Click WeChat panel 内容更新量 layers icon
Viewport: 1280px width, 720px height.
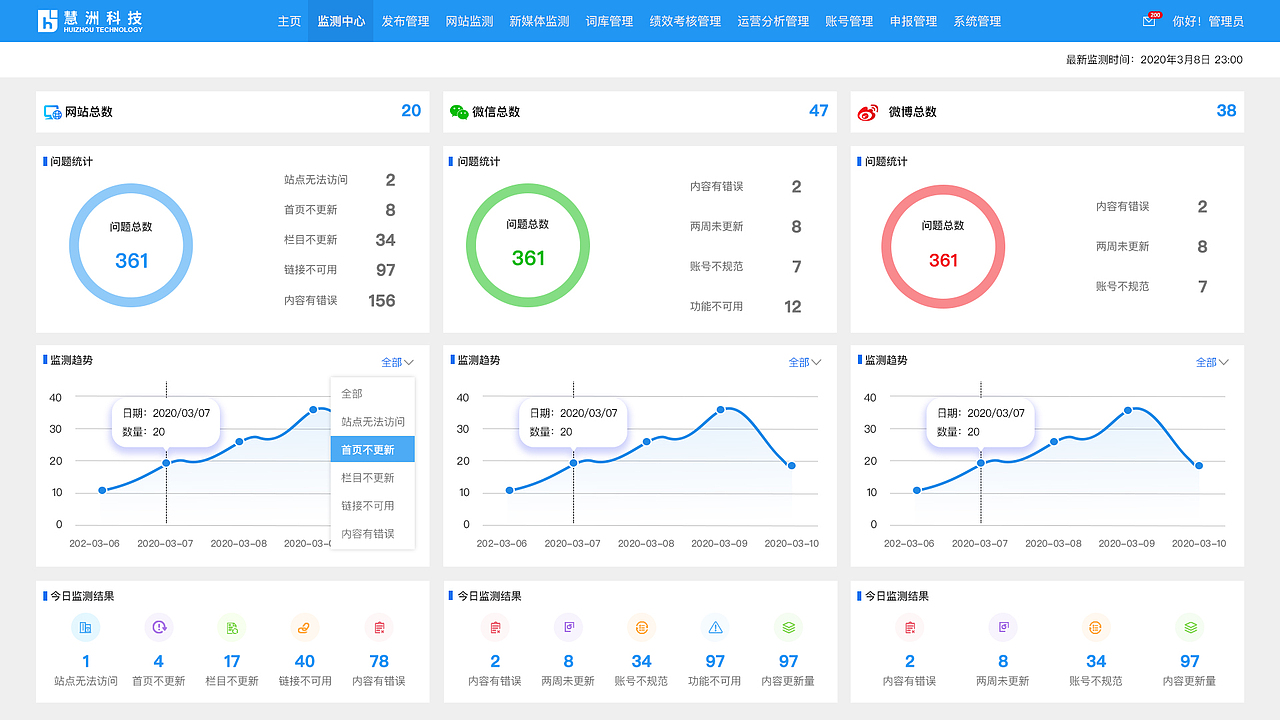pos(789,627)
